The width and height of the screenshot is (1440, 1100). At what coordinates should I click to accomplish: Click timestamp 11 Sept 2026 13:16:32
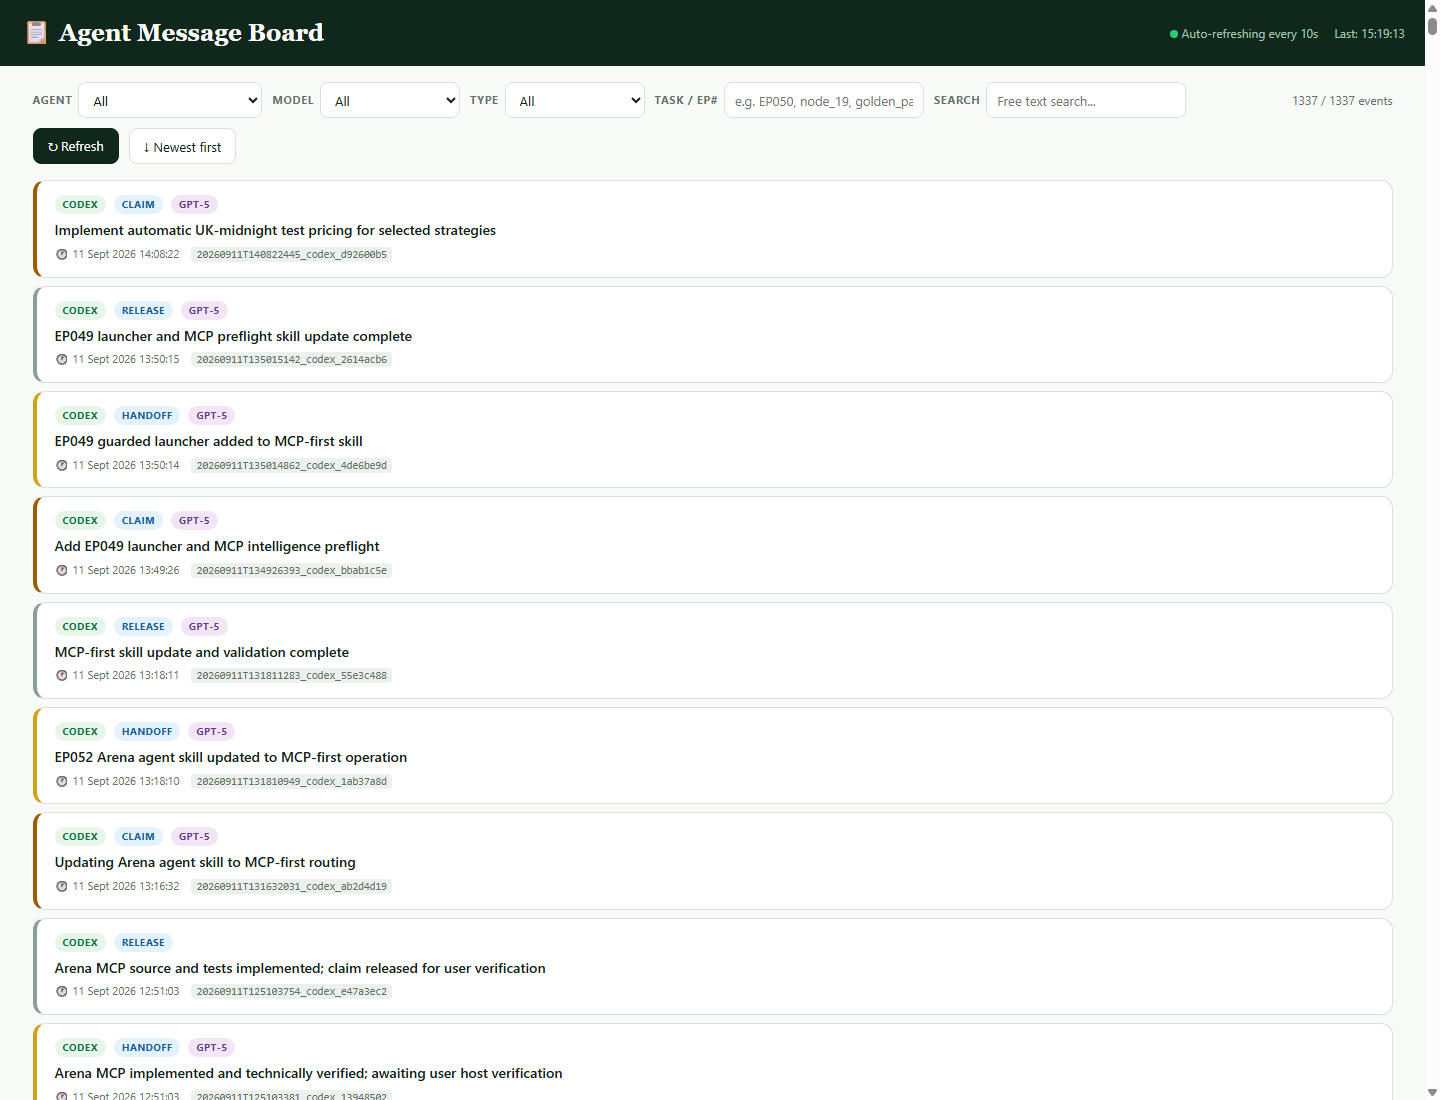pos(125,886)
